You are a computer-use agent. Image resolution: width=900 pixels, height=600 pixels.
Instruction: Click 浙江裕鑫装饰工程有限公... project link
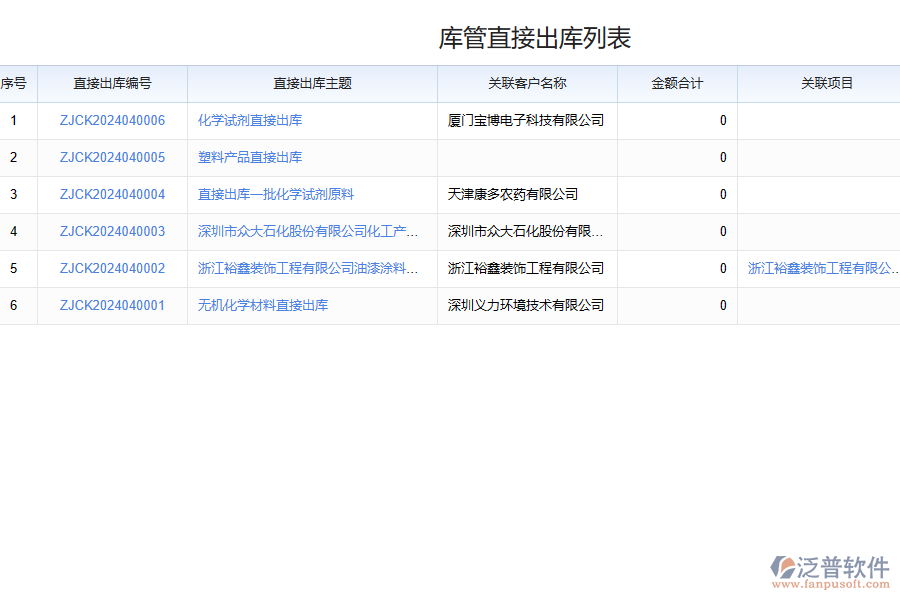[x=821, y=268]
